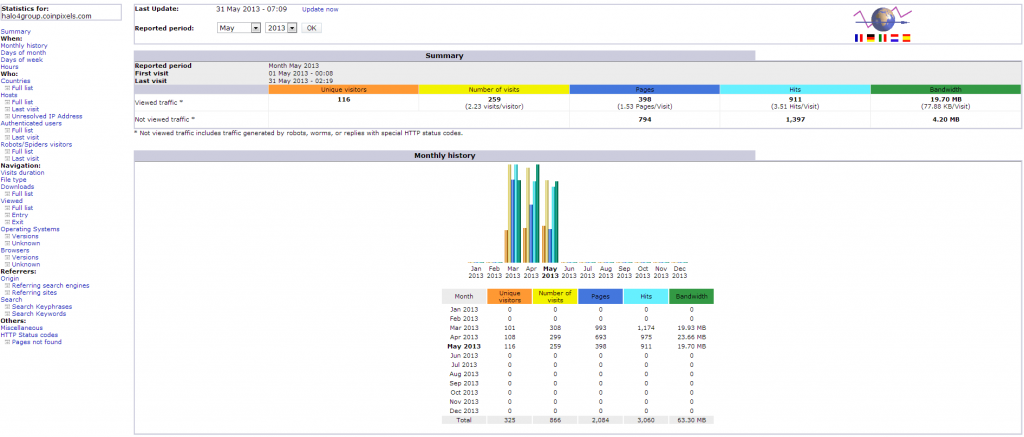Open Miscellaneous report link
1024x437 pixels.
(x=22, y=328)
